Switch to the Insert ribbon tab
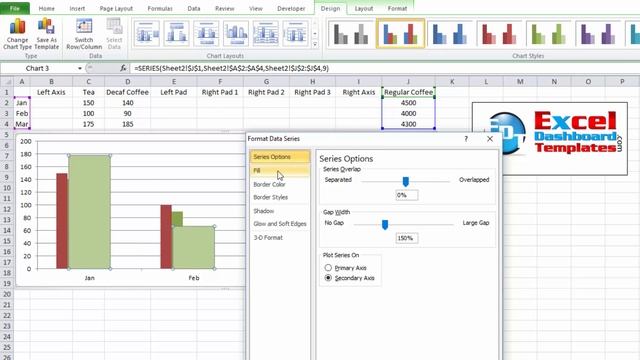640x360 pixels. click(x=77, y=8)
